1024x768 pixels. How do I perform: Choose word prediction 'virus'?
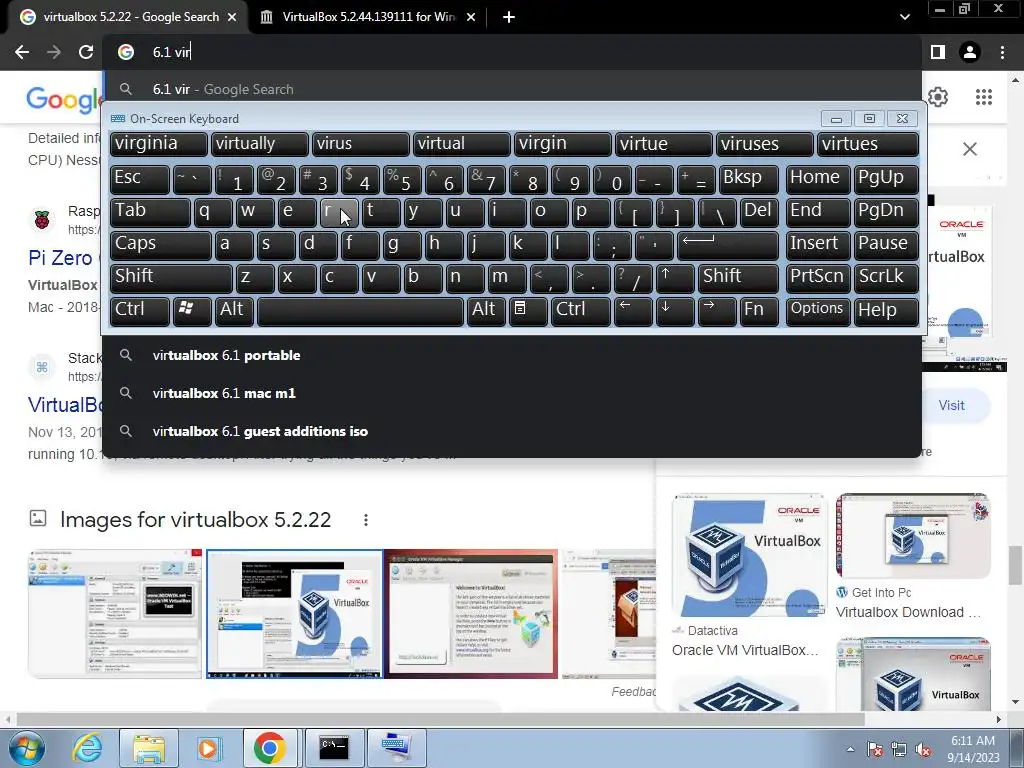[x=360, y=144]
